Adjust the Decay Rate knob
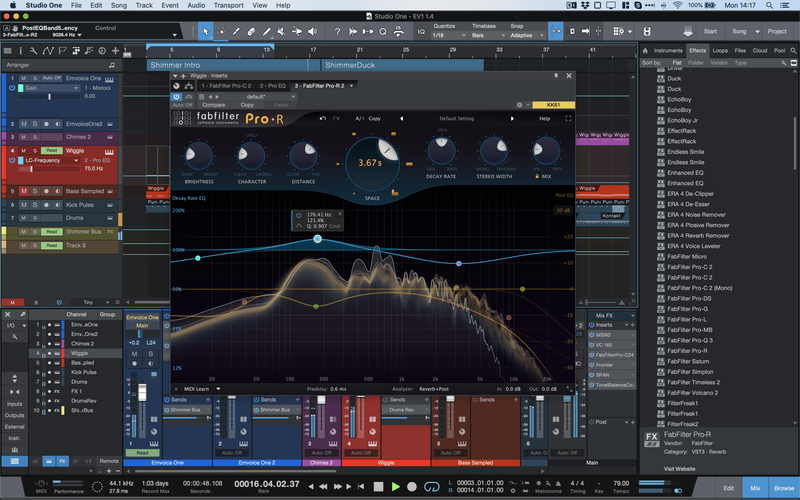800x500 pixels. coord(441,150)
